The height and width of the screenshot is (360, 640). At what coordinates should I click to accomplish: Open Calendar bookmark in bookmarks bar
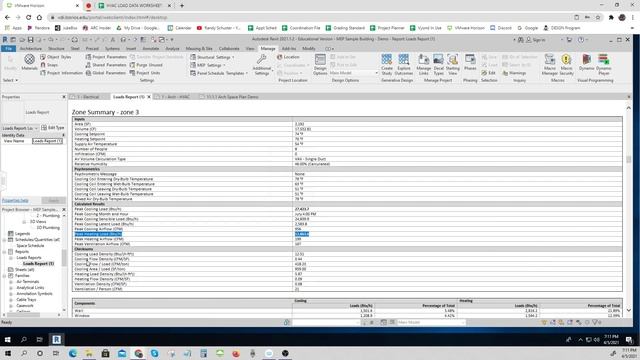179,28
